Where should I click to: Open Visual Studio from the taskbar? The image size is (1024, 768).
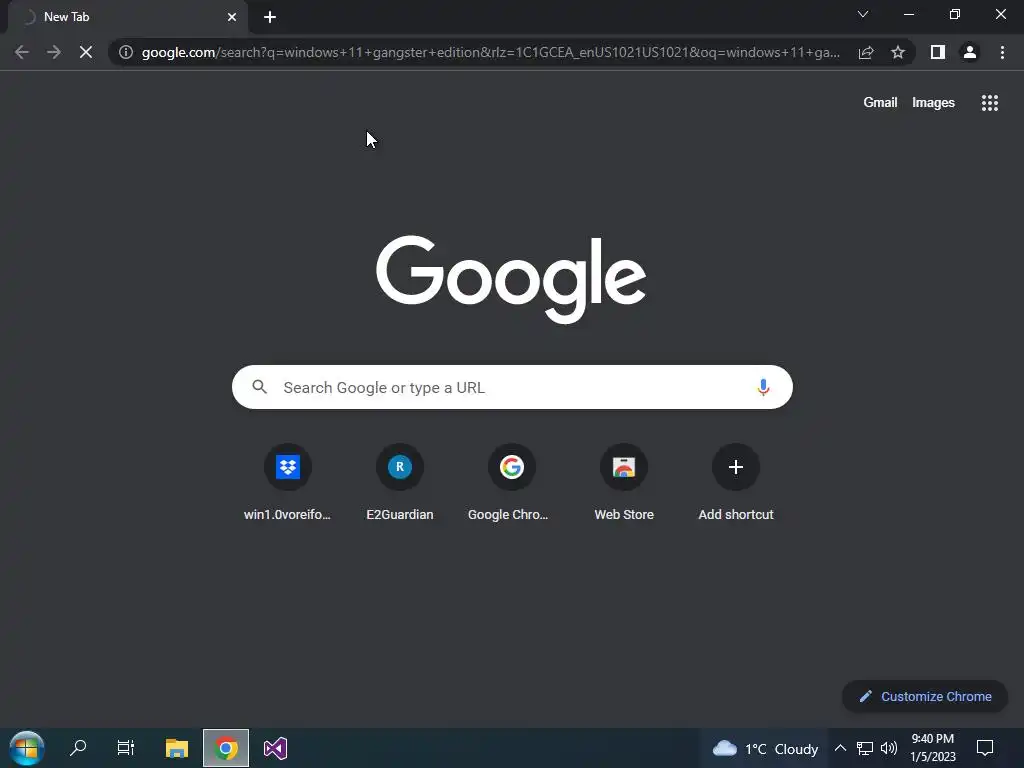pos(276,748)
